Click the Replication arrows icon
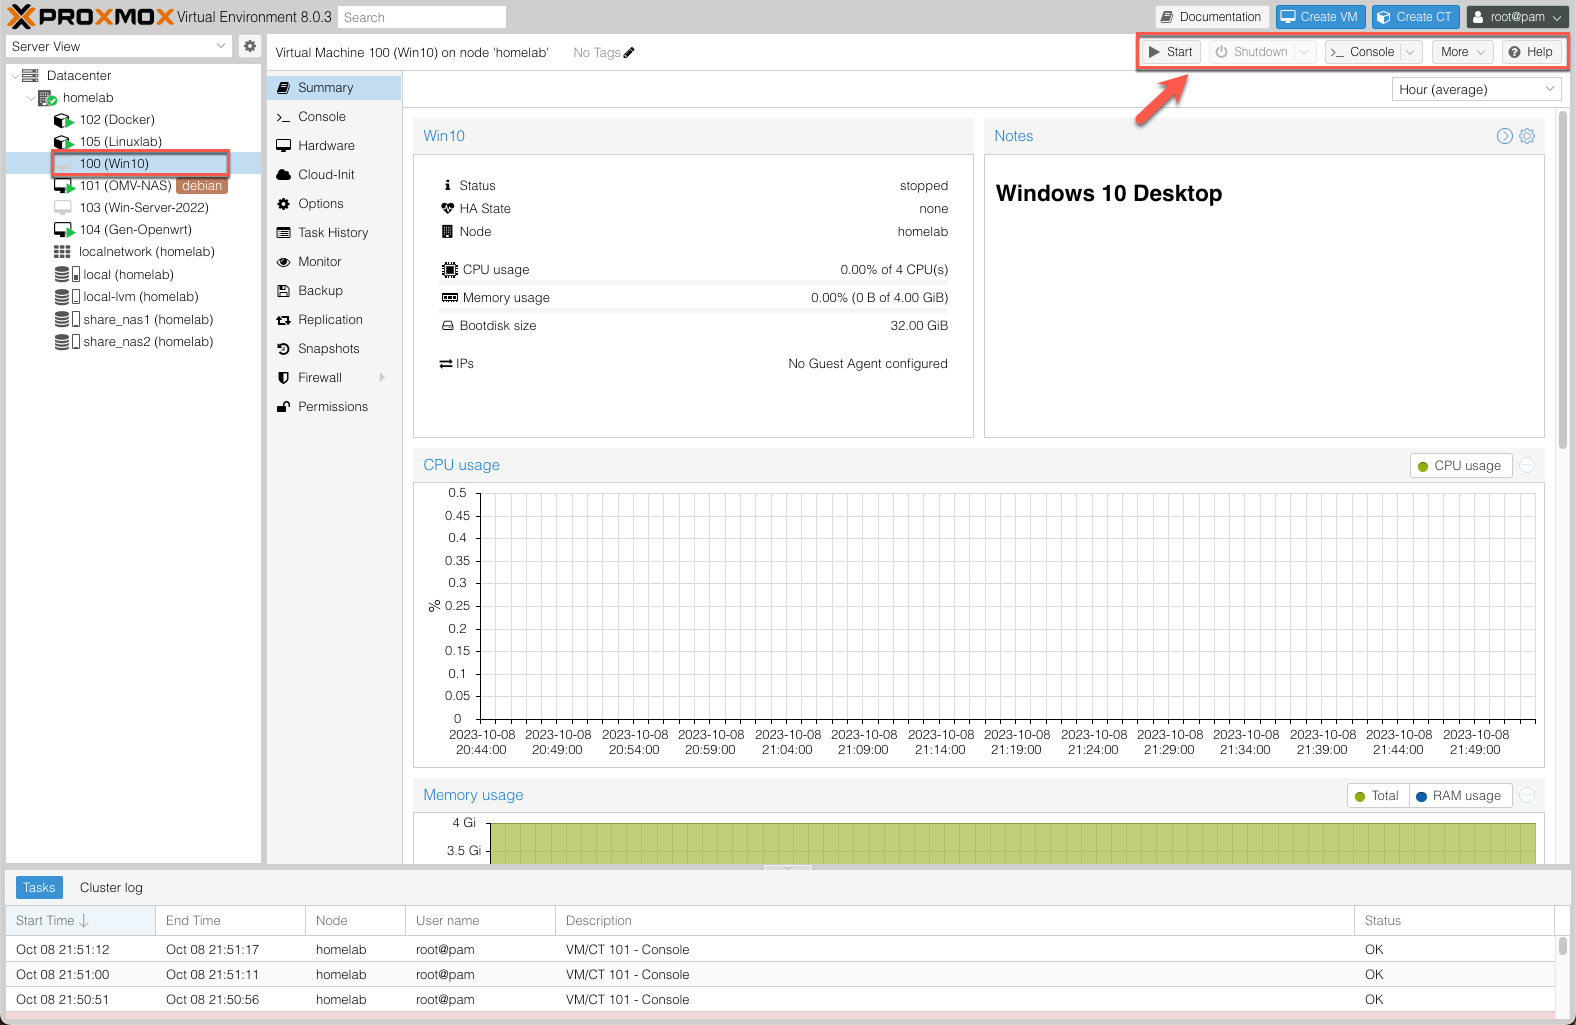The height and width of the screenshot is (1025, 1576). 284,320
